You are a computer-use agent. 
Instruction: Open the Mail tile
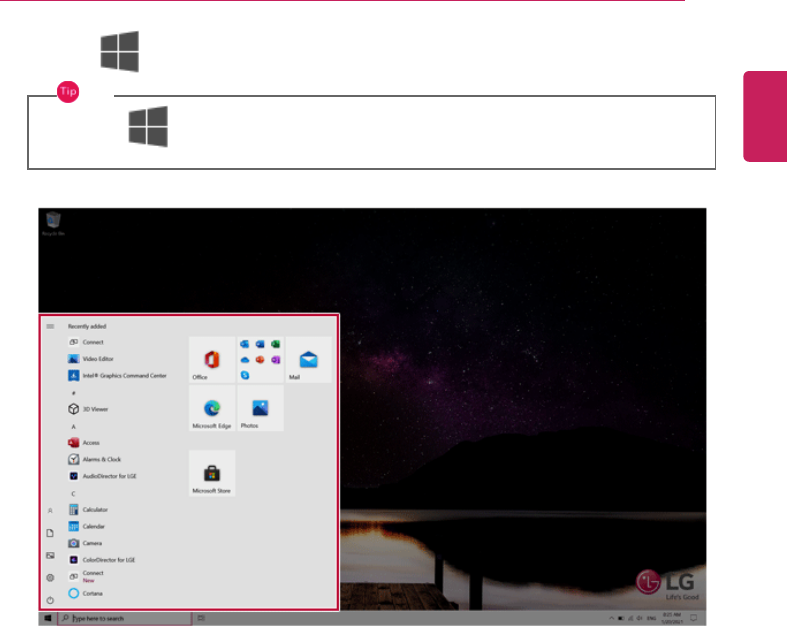click(309, 359)
